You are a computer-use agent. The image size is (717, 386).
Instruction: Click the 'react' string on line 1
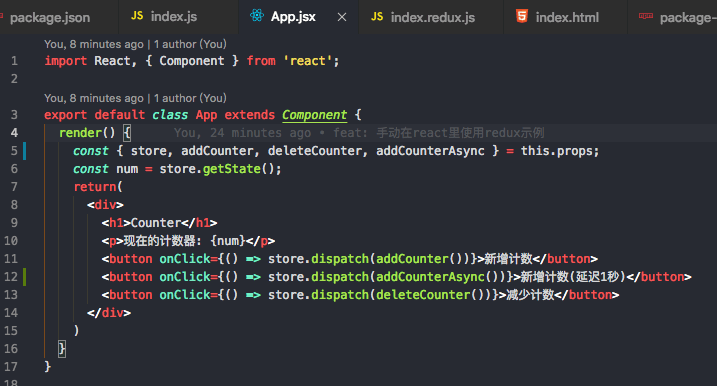point(308,61)
